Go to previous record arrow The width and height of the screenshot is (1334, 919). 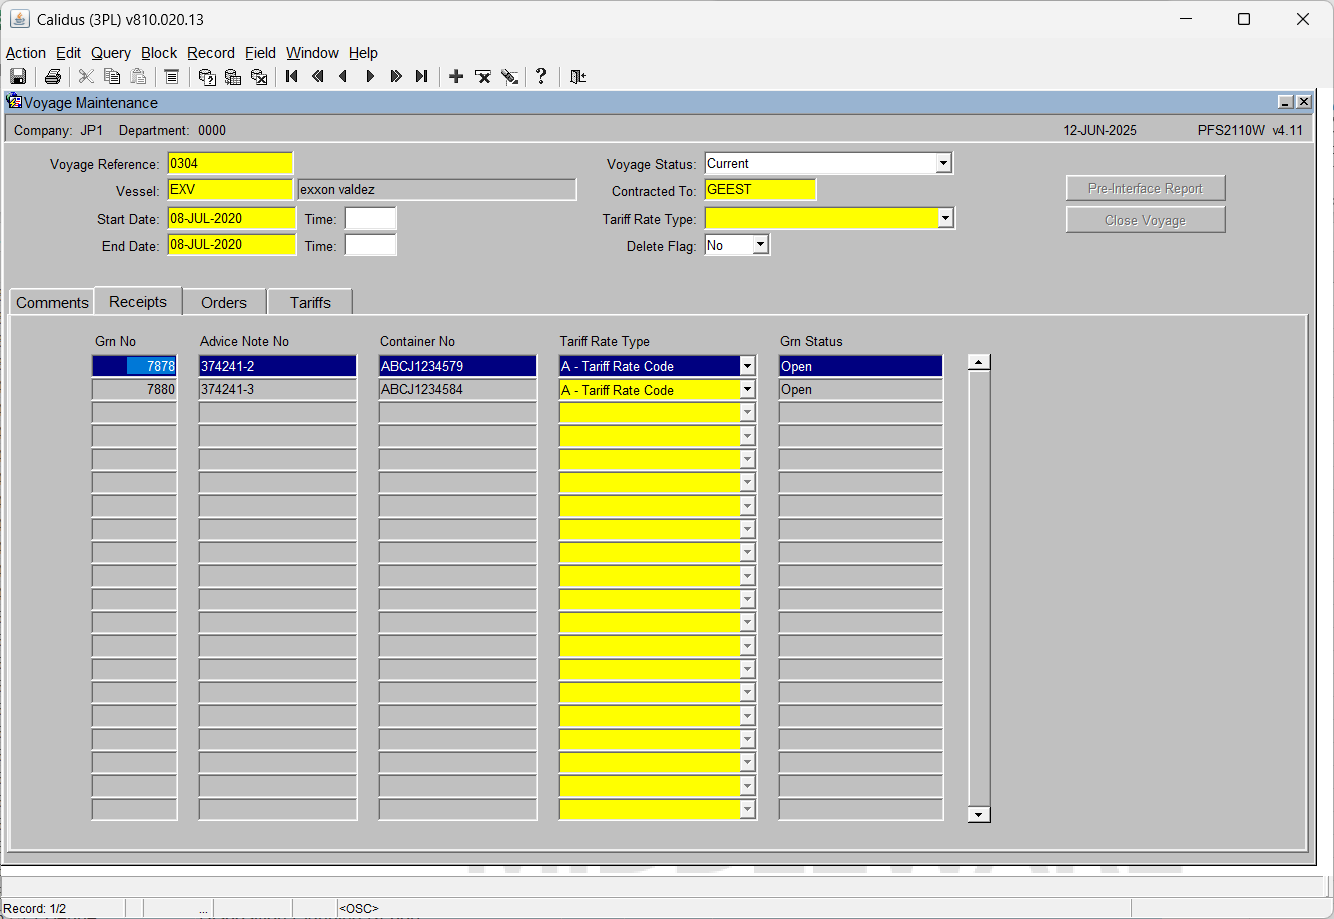tap(343, 77)
